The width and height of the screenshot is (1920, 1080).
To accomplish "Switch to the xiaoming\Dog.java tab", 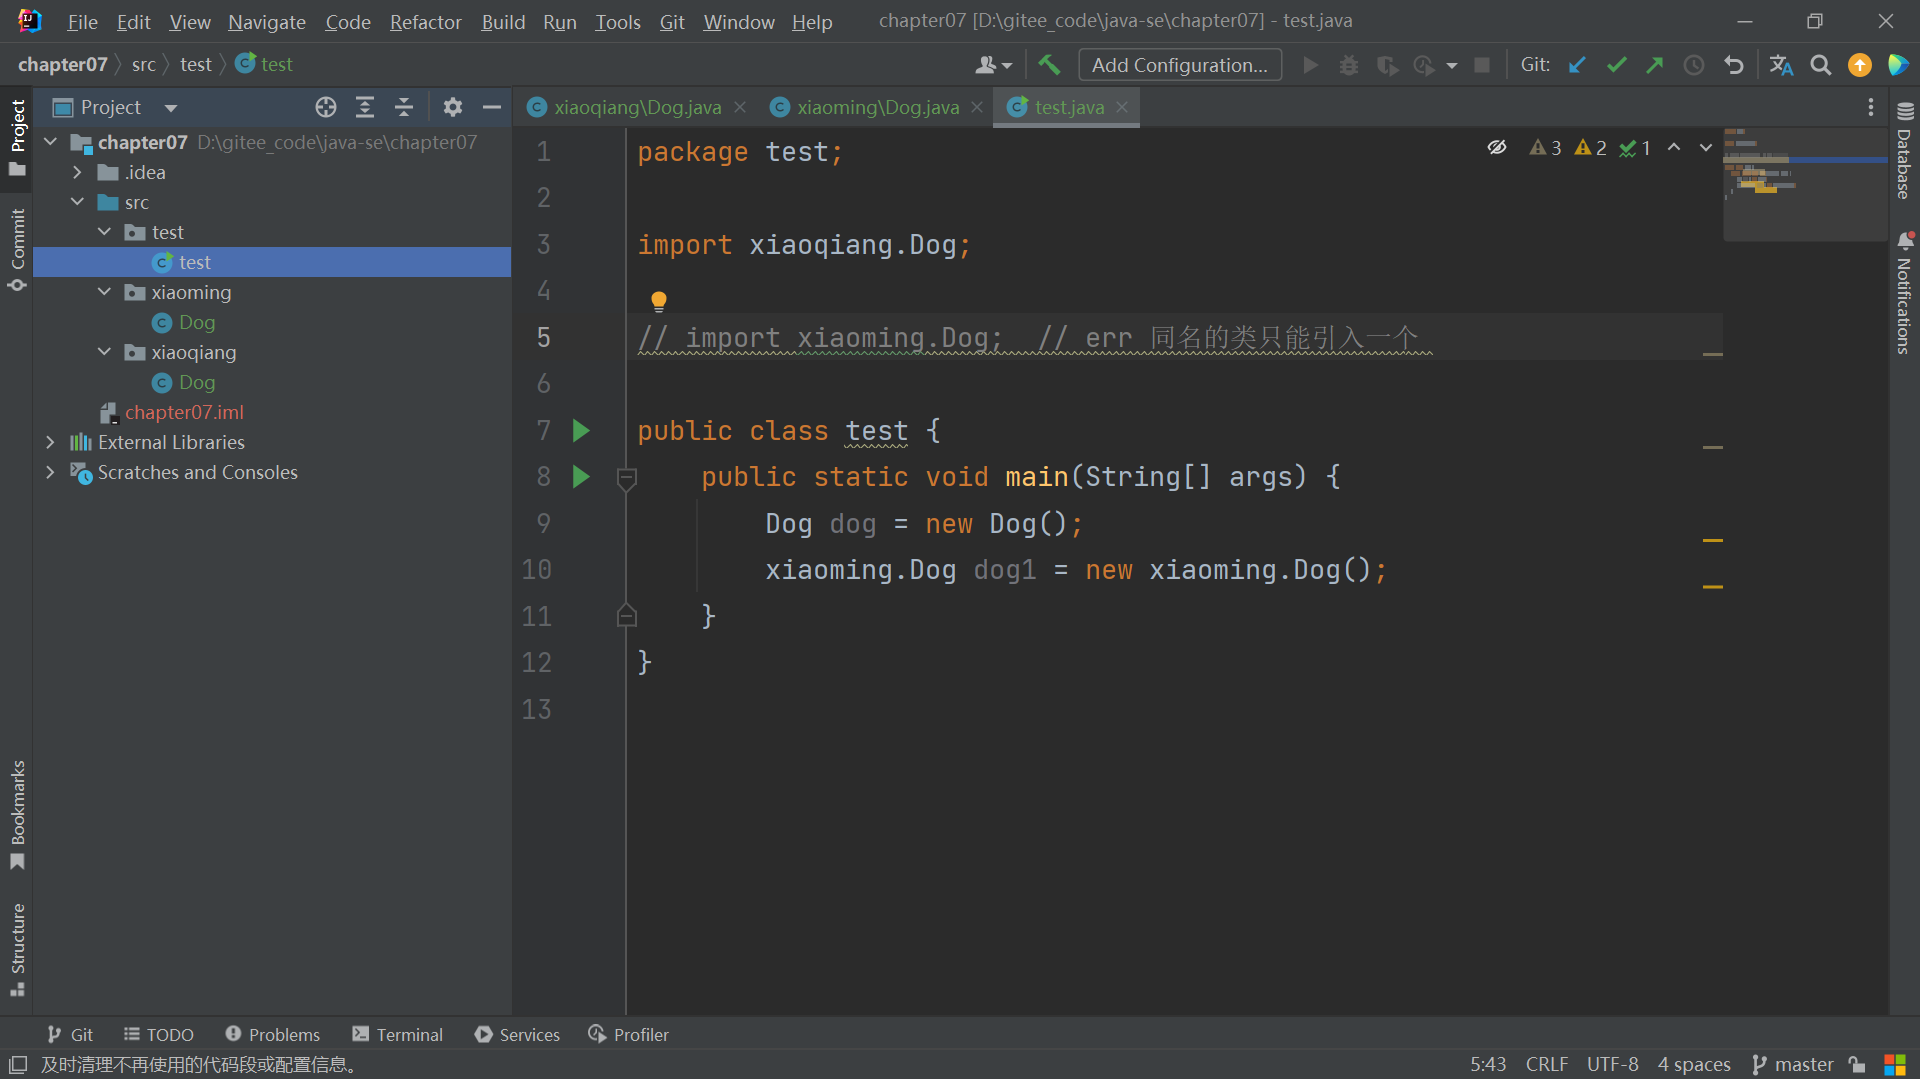I will click(x=877, y=107).
